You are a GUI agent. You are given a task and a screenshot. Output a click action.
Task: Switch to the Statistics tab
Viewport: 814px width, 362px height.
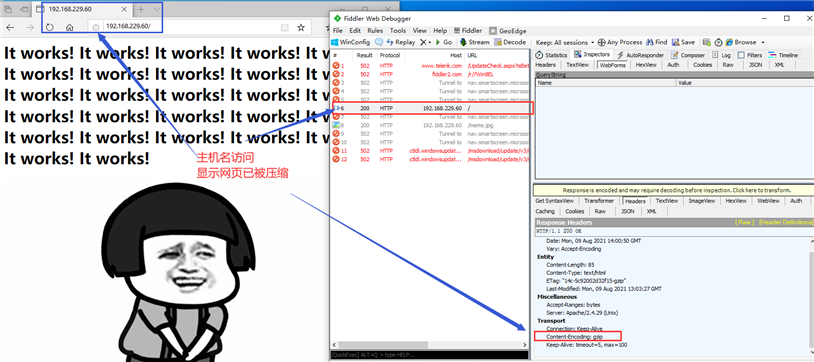551,55
